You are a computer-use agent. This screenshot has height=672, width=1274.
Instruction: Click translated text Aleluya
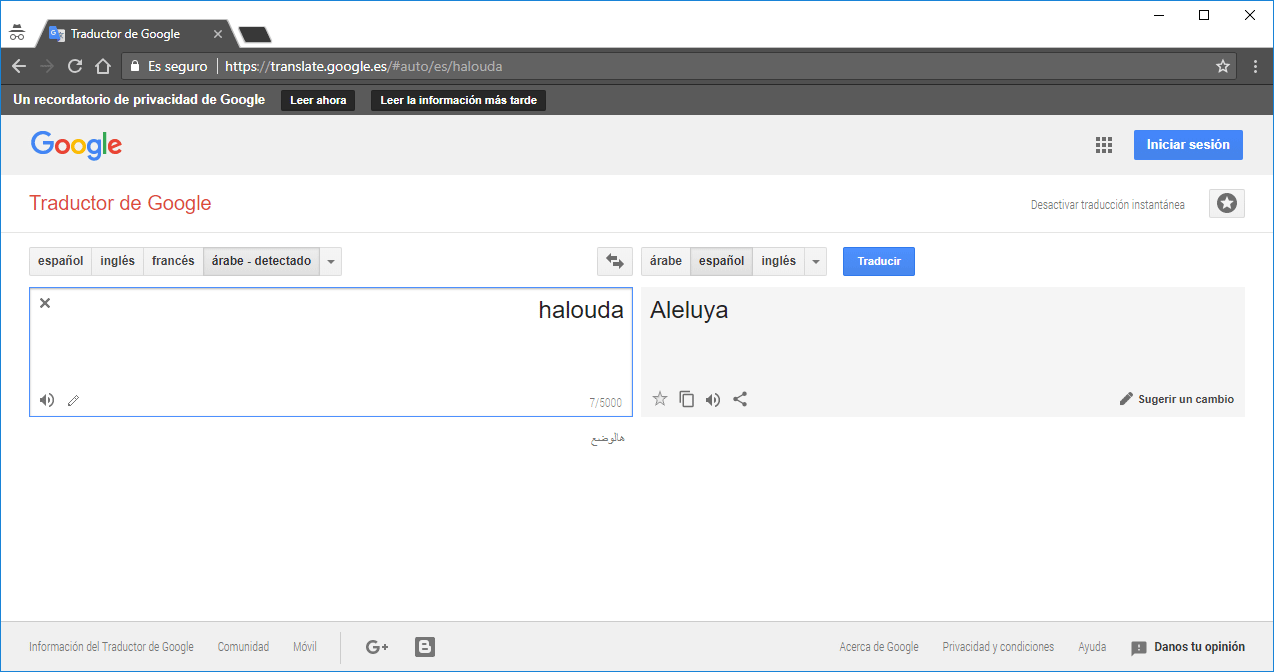point(689,310)
